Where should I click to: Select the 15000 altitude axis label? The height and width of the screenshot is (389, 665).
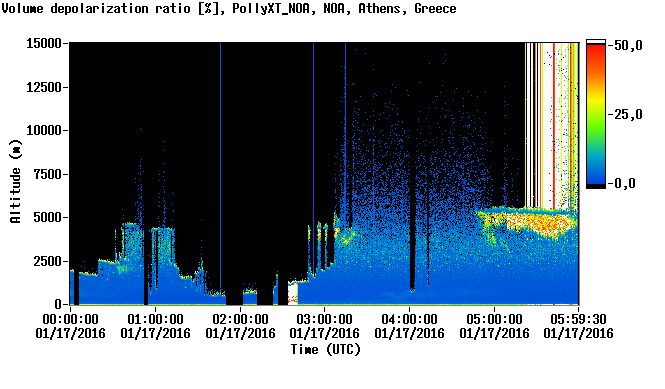44,43
